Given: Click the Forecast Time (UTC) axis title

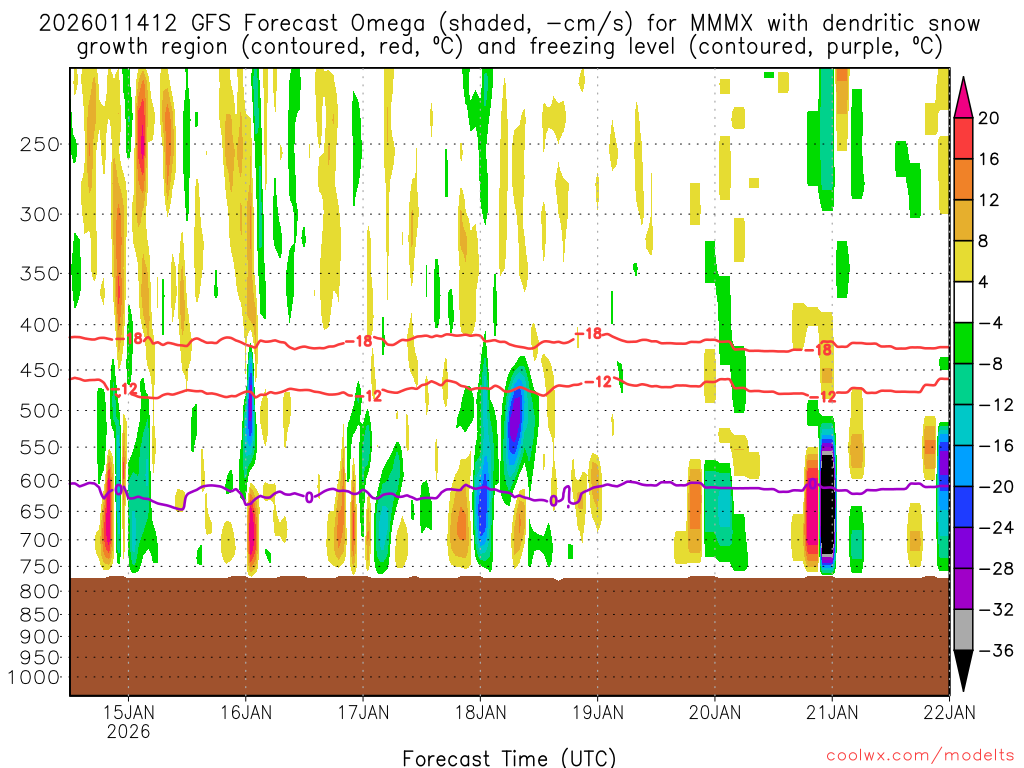Looking at the screenshot, I should pos(509,757).
